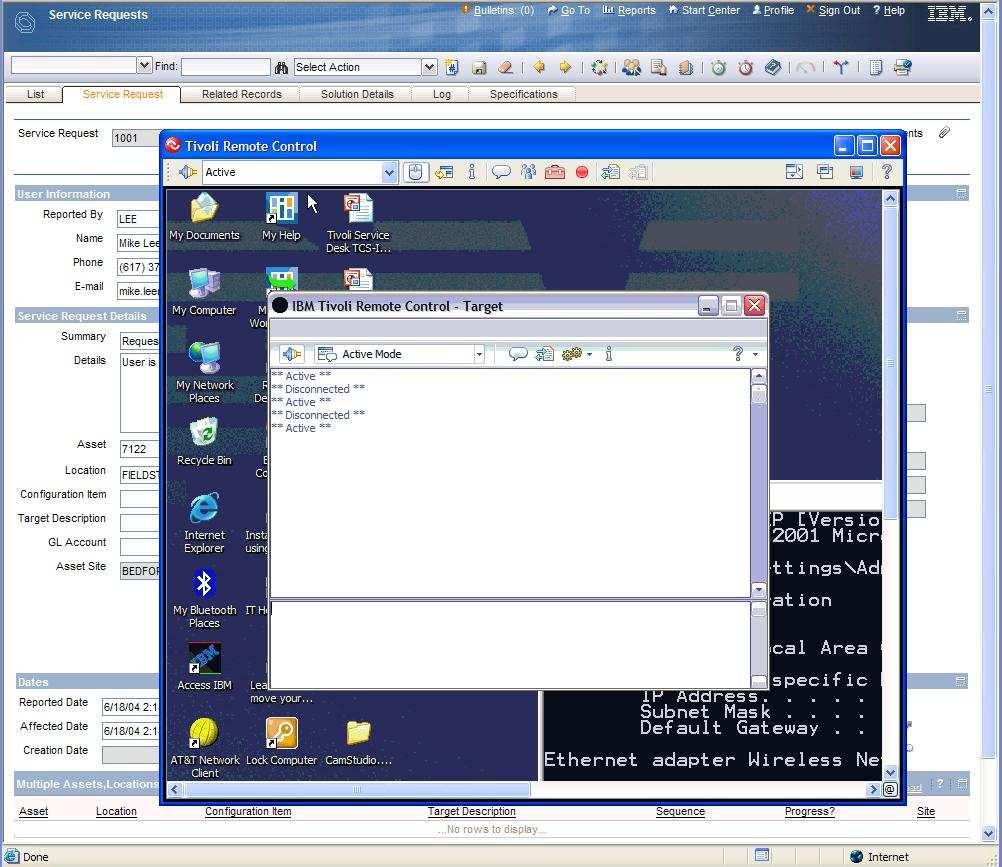1002x867 pixels.
Task: Click the save record diskette icon
Action: pos(479,67)
